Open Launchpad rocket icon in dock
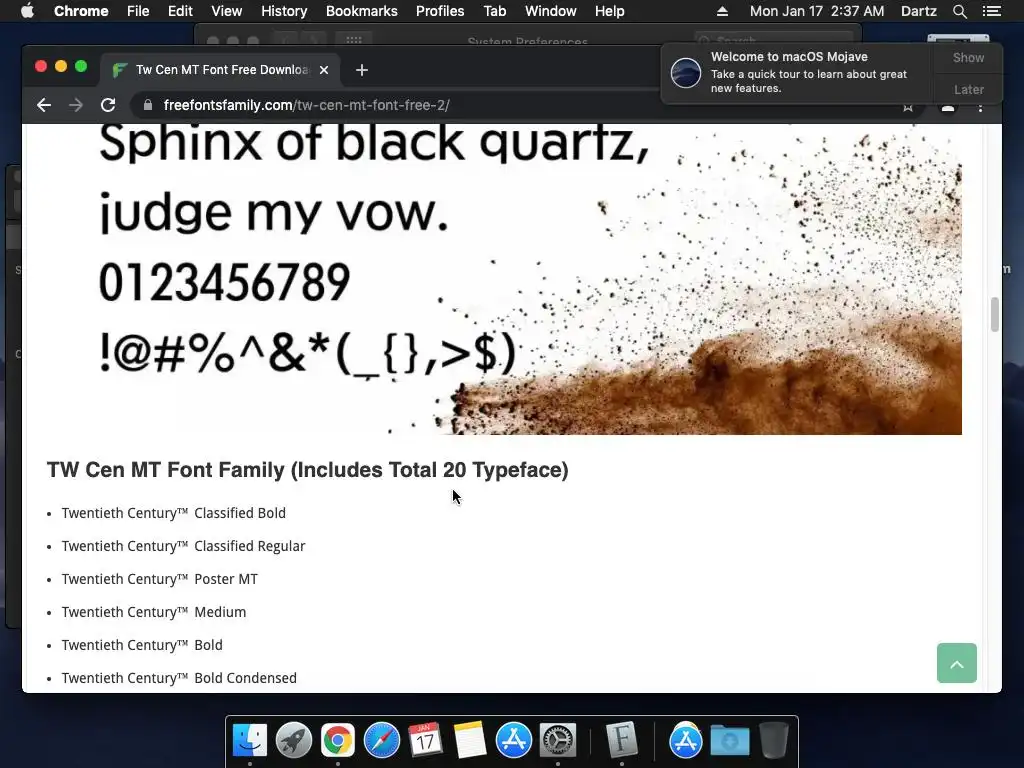The image size is (1024, 768). (x=294, y=741)
